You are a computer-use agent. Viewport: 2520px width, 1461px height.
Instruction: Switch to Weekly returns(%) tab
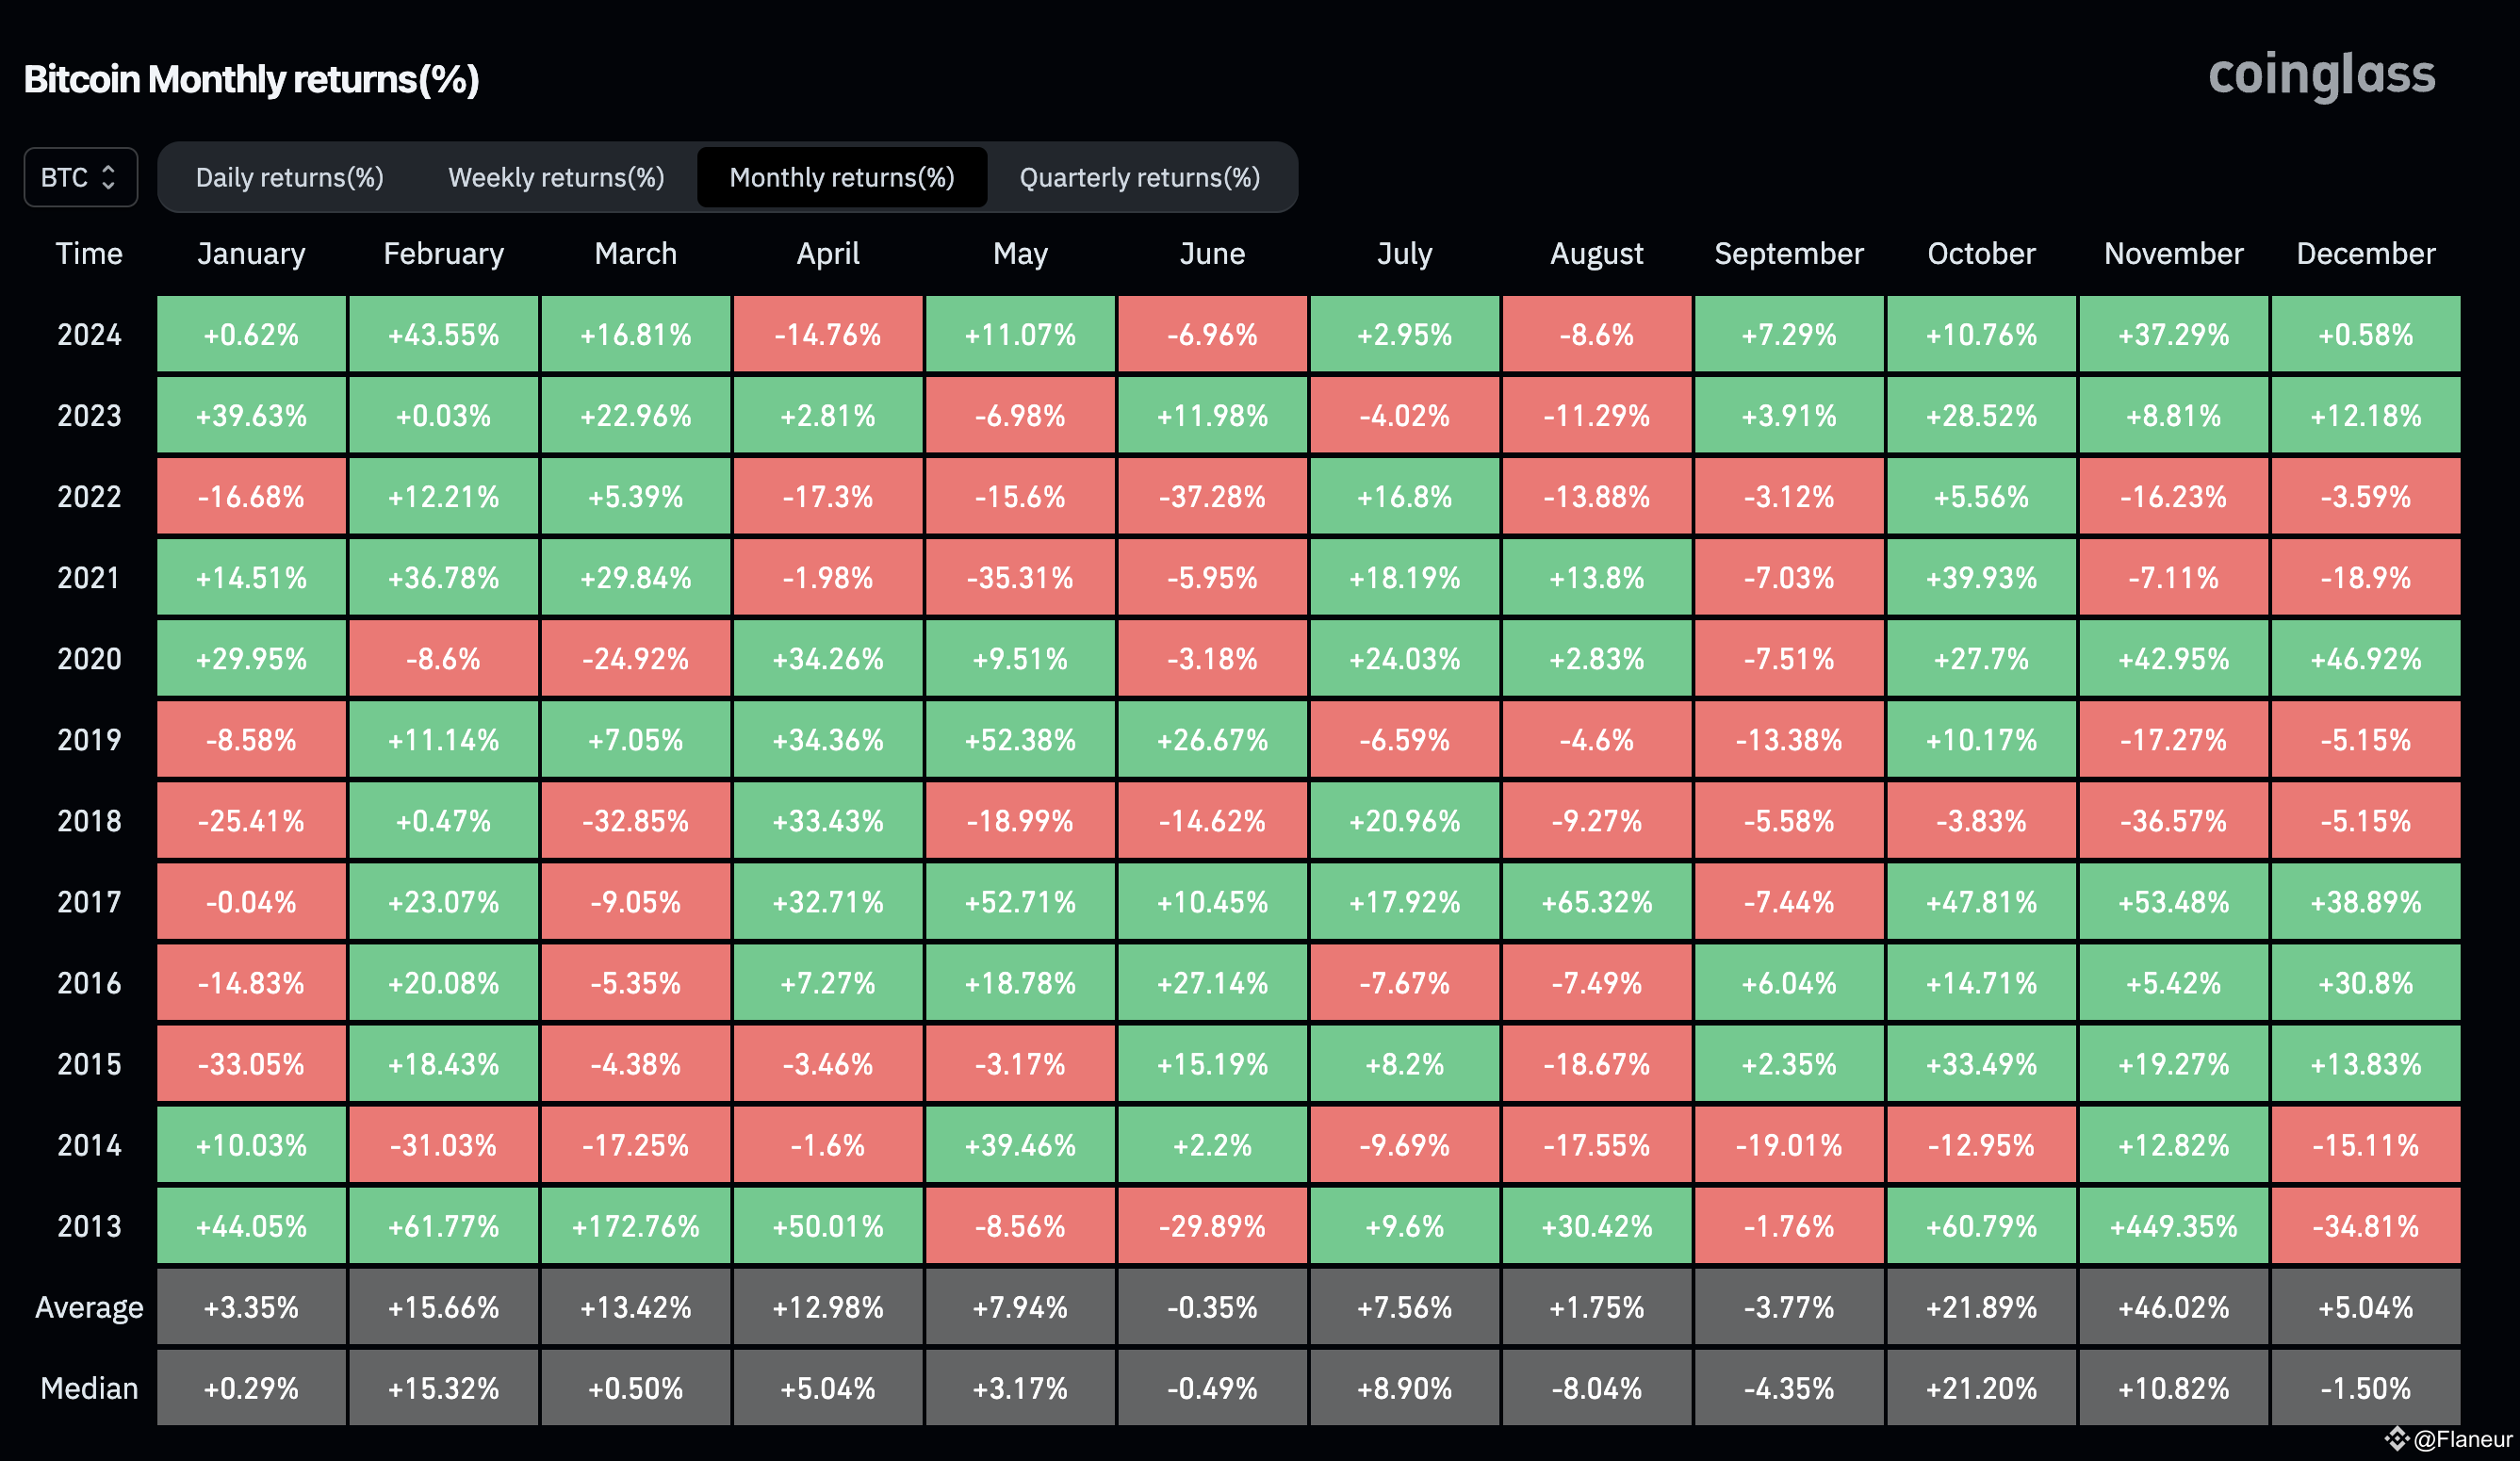coord(556,177)
